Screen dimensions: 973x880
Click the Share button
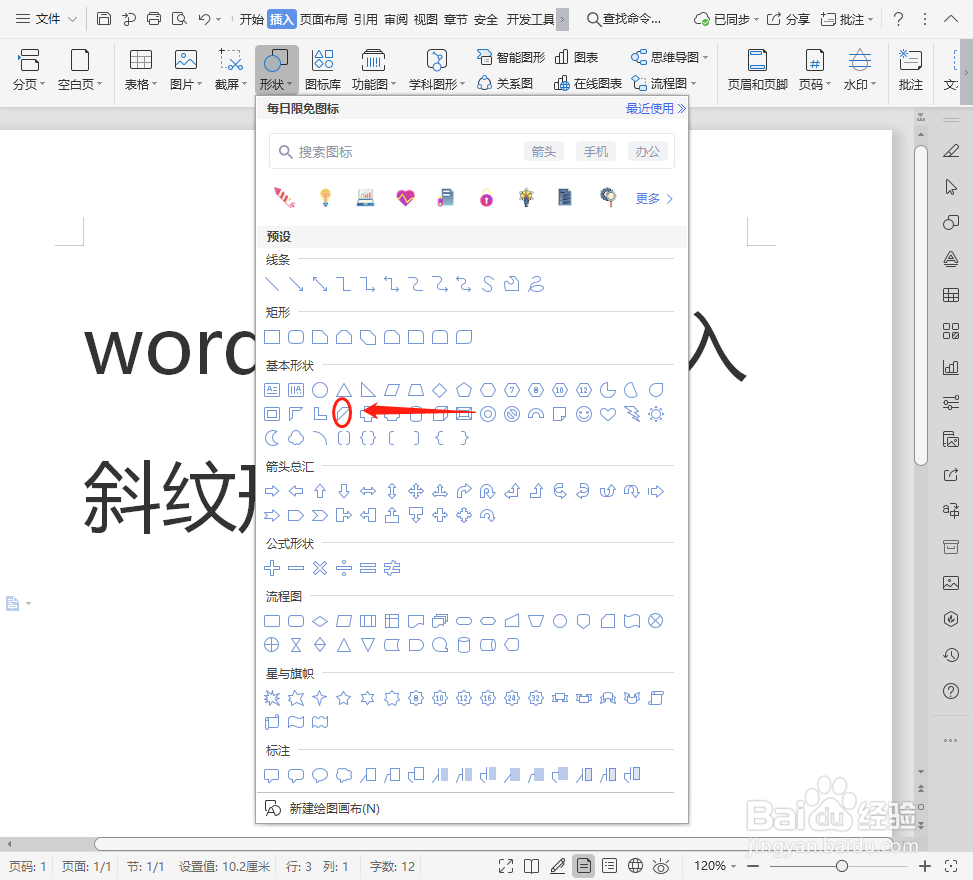788,19
